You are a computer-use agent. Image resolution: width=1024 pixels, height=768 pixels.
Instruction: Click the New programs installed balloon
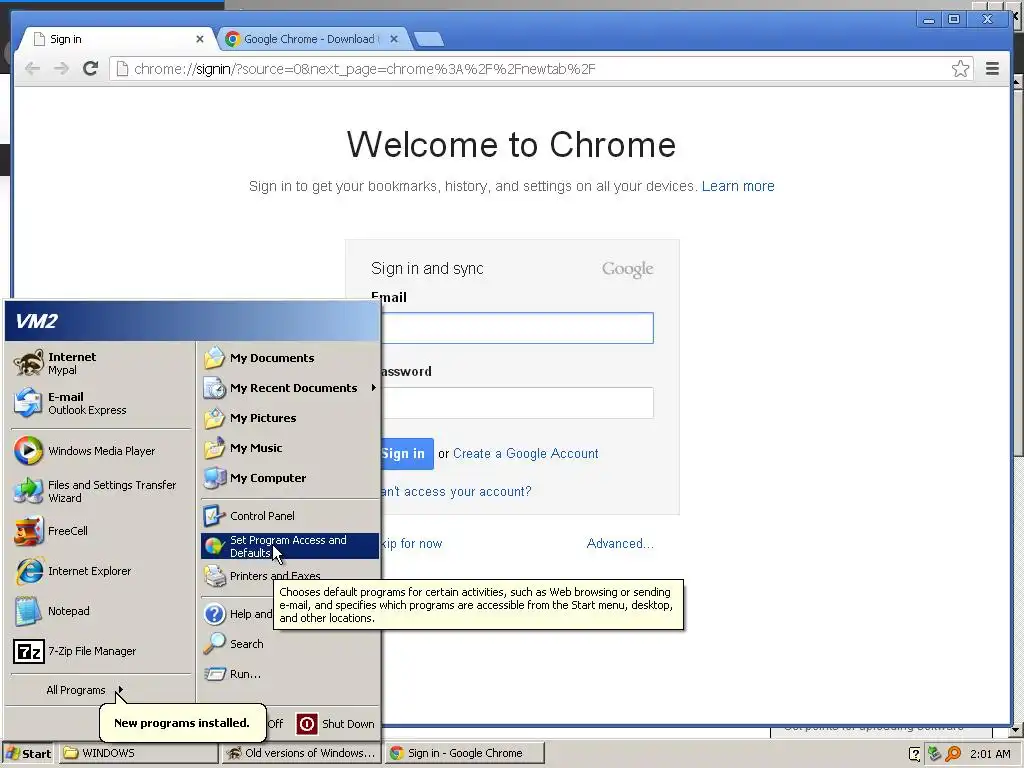[x=182, y=723]
